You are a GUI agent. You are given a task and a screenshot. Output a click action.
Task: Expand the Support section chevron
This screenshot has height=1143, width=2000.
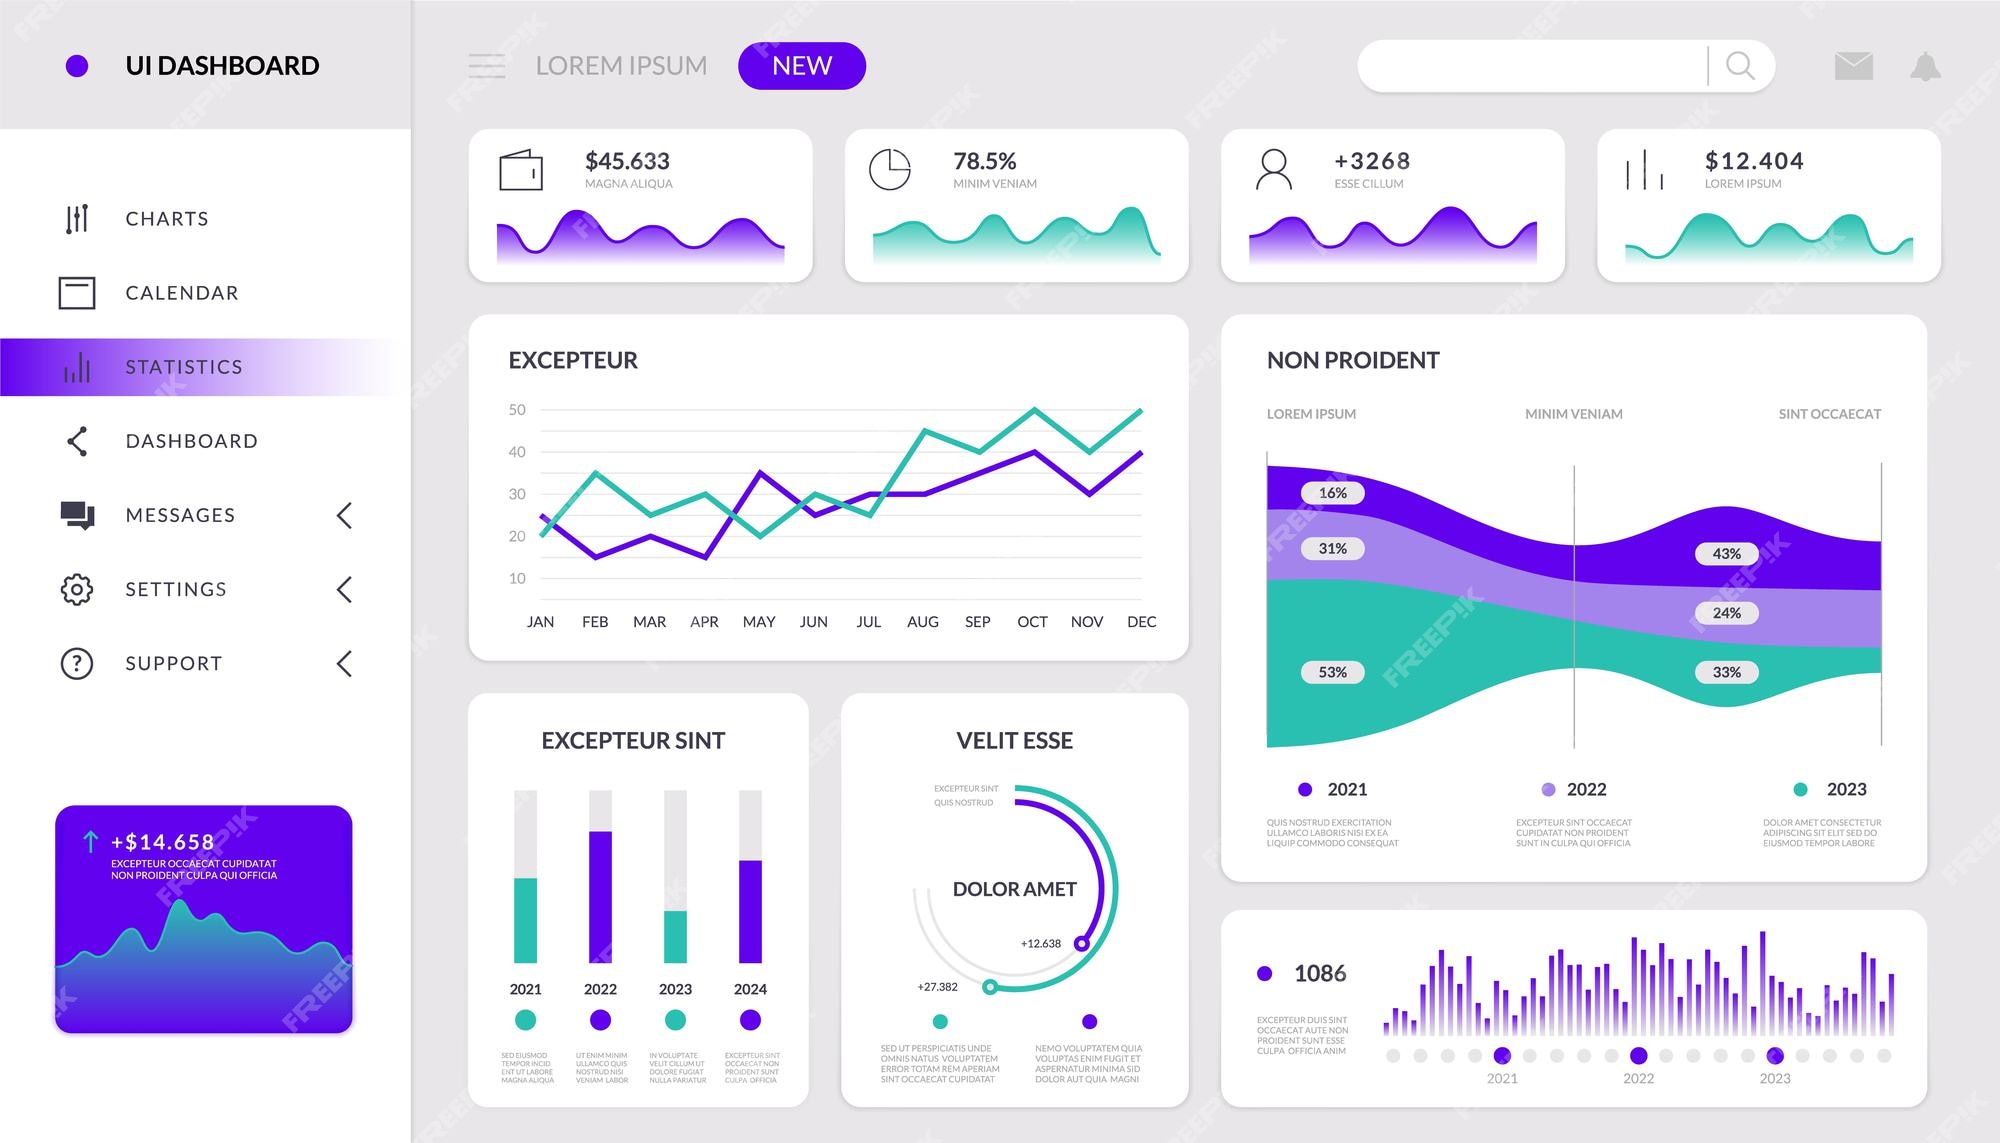coord(349,664)
